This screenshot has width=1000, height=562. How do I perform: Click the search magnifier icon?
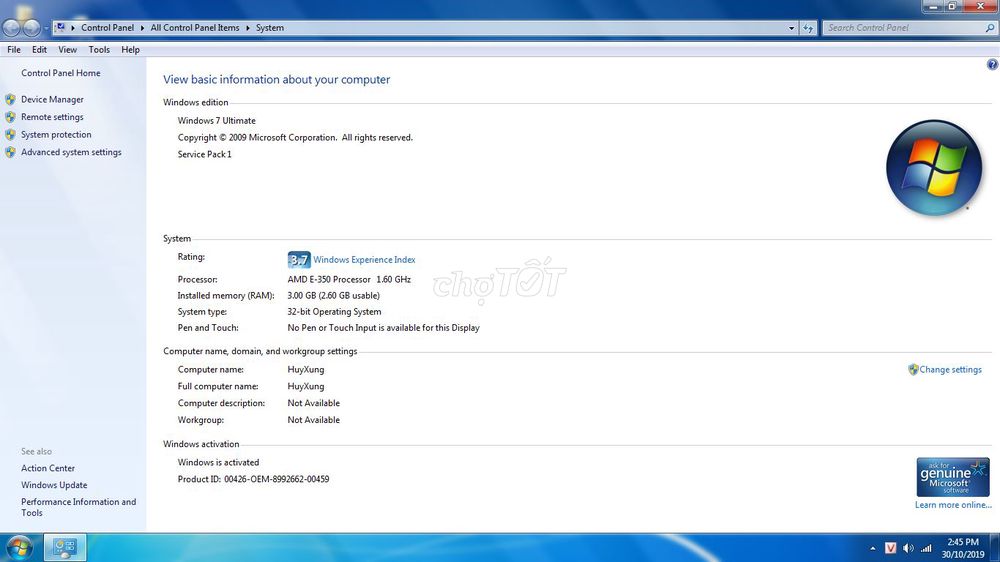click(990, 28)
